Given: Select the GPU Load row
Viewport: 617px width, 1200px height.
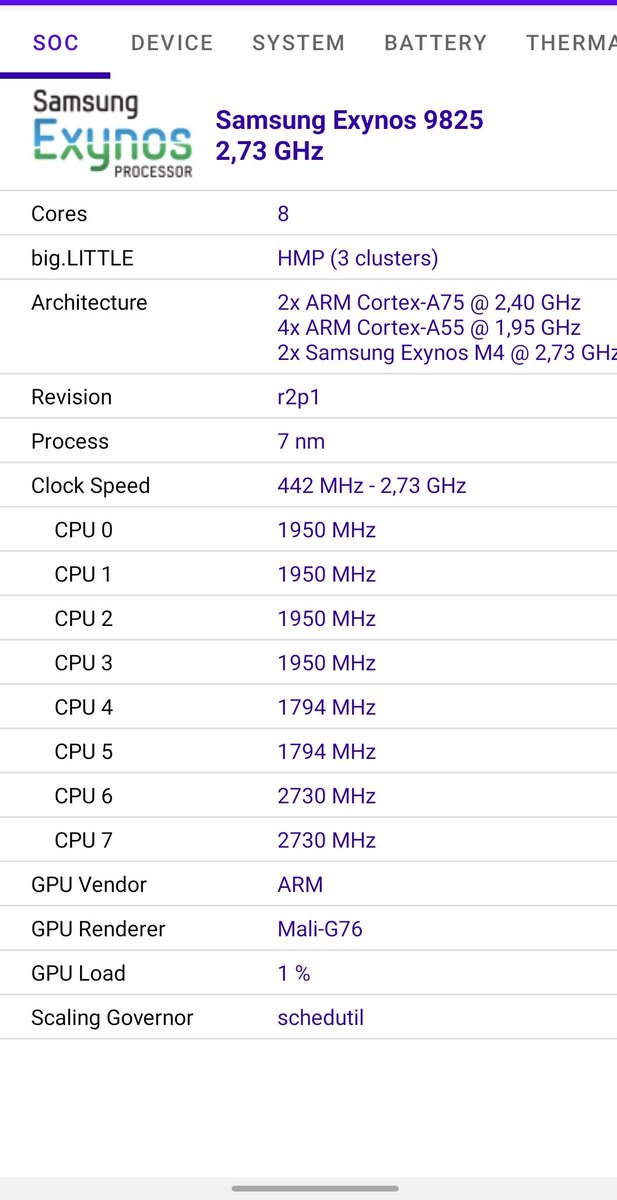Looking at the screenshot, I should [308, 973].
